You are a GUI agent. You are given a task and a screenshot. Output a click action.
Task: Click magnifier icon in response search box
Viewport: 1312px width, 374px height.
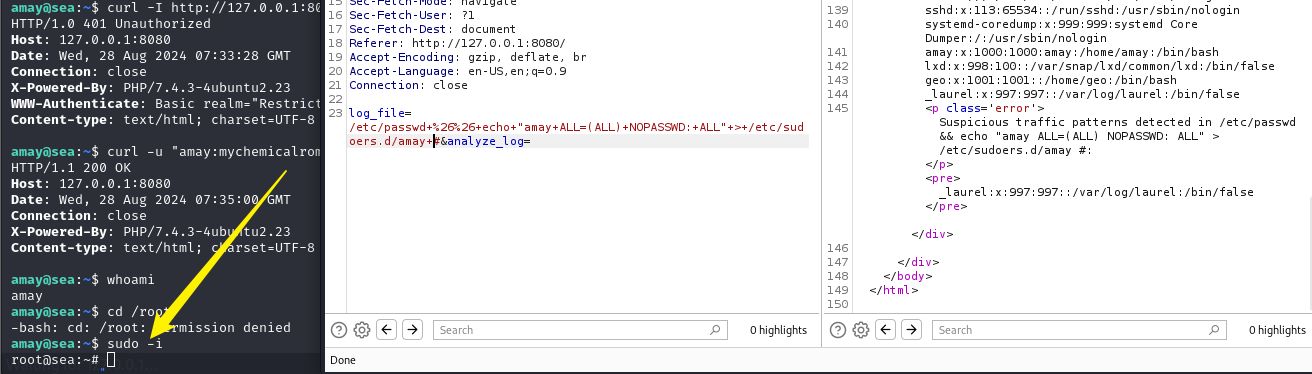[1214, 330]
